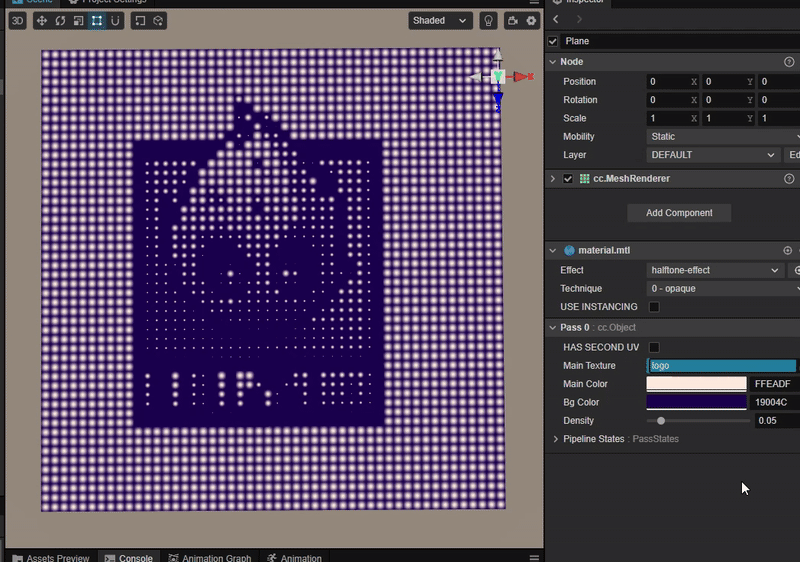Open the Main Color swatch picker
800x562 pixels.
(x=696, y=384)
